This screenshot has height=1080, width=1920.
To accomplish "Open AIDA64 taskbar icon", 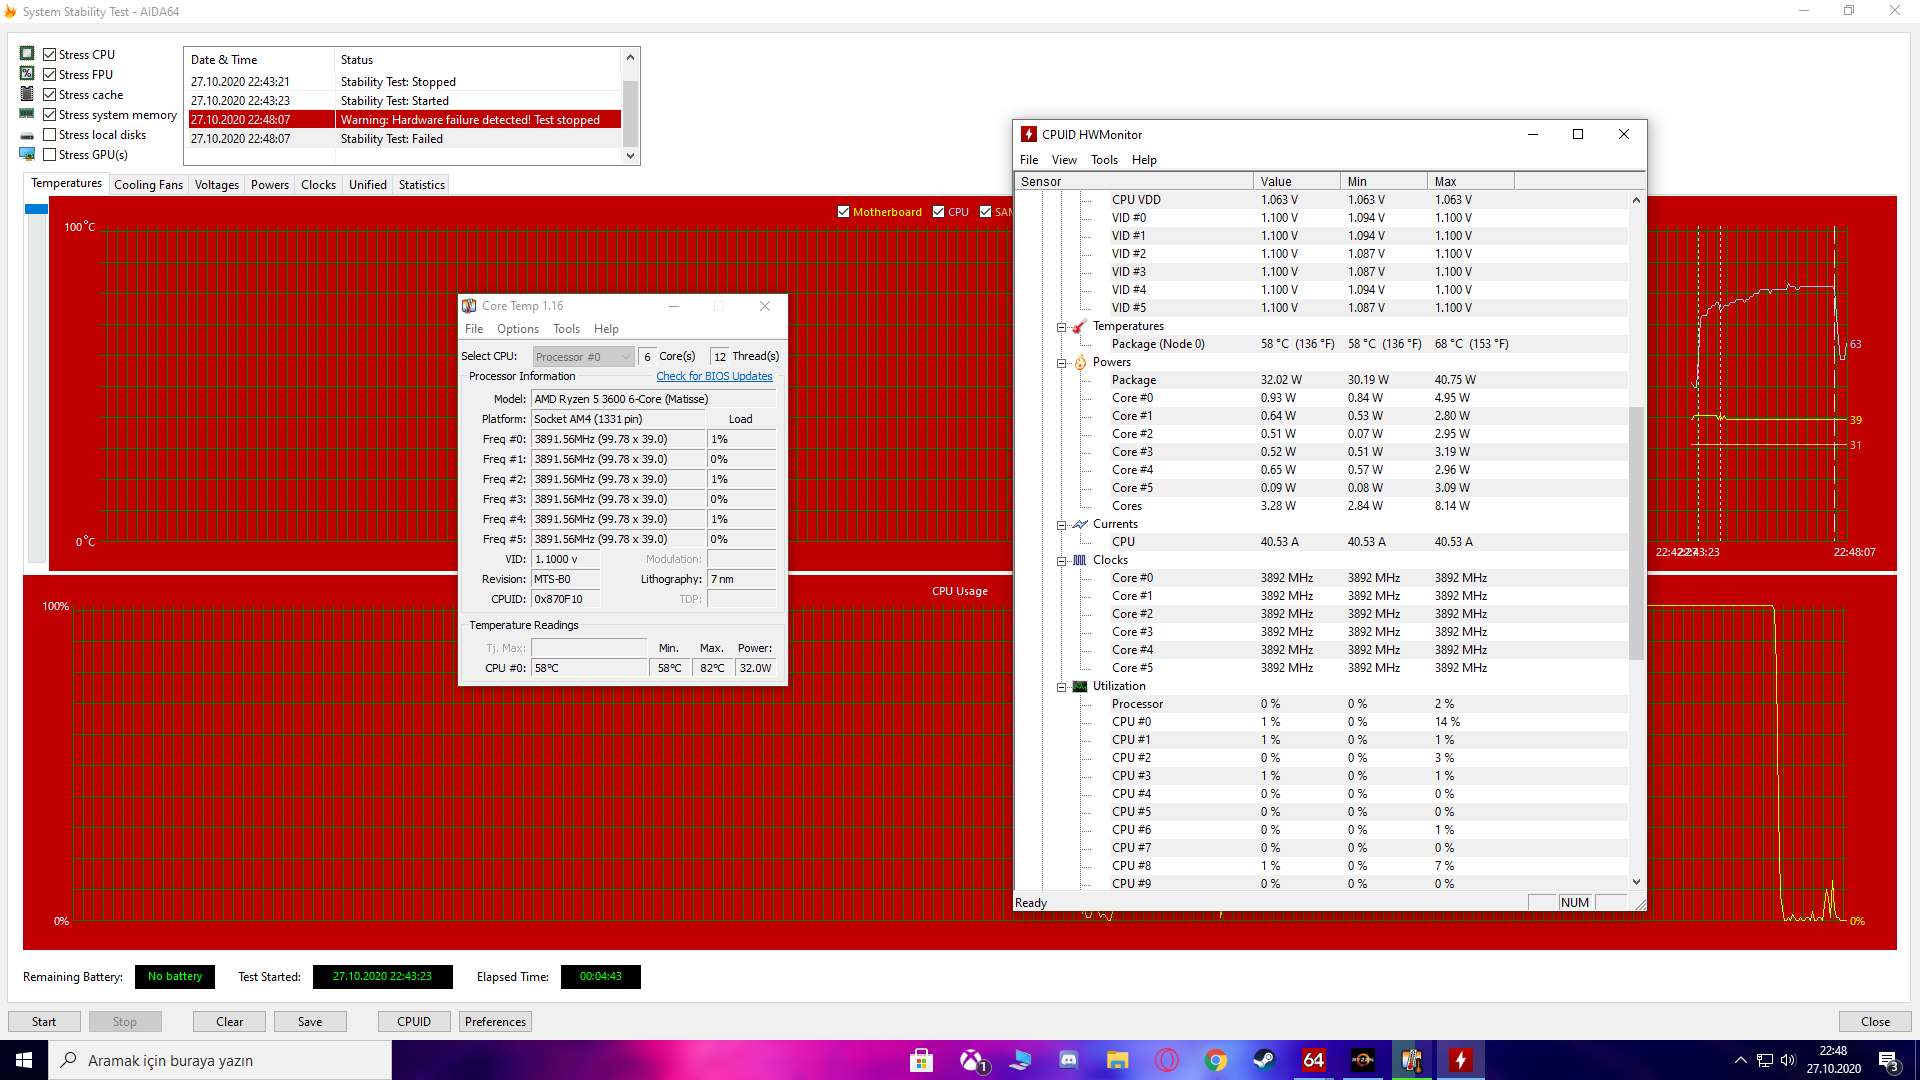I will 1313,1060.
